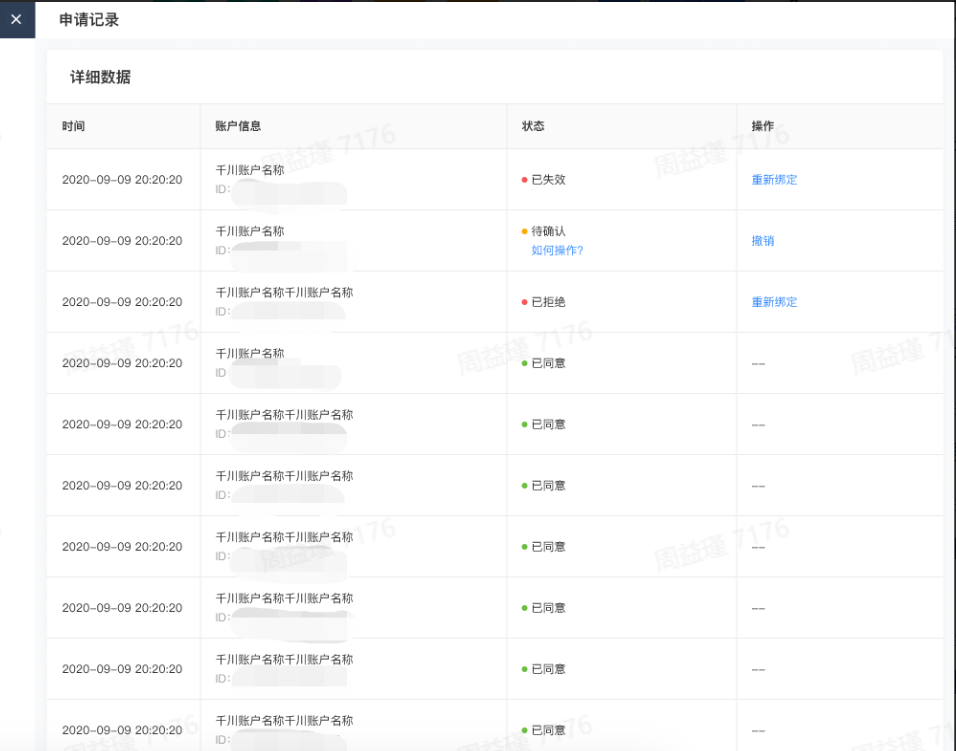Click 重新绑定 in the 已拒绝 row
The width and height of the screenshot is (956, 751).
click(x=774, y=302)
